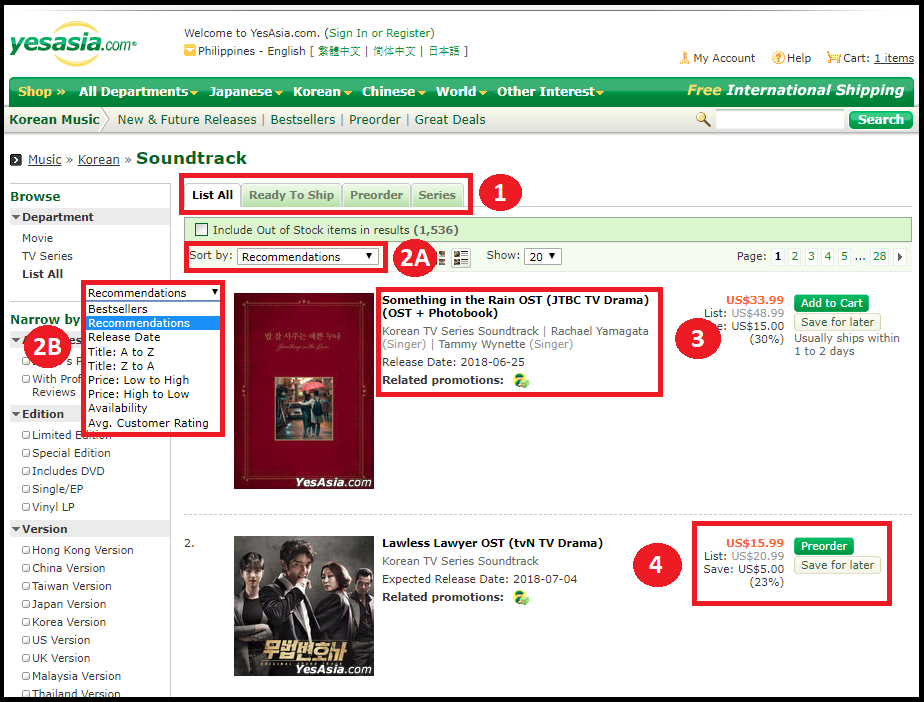
Task: Open Japanese shop menu
Action: point(246,92)
